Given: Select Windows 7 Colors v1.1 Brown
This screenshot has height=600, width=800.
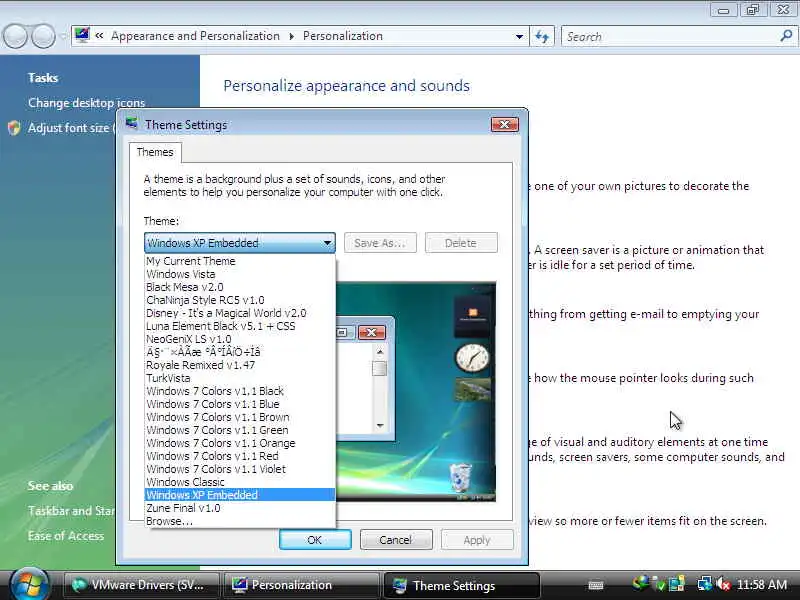Looking at the screenshot, I should (240, 417).
